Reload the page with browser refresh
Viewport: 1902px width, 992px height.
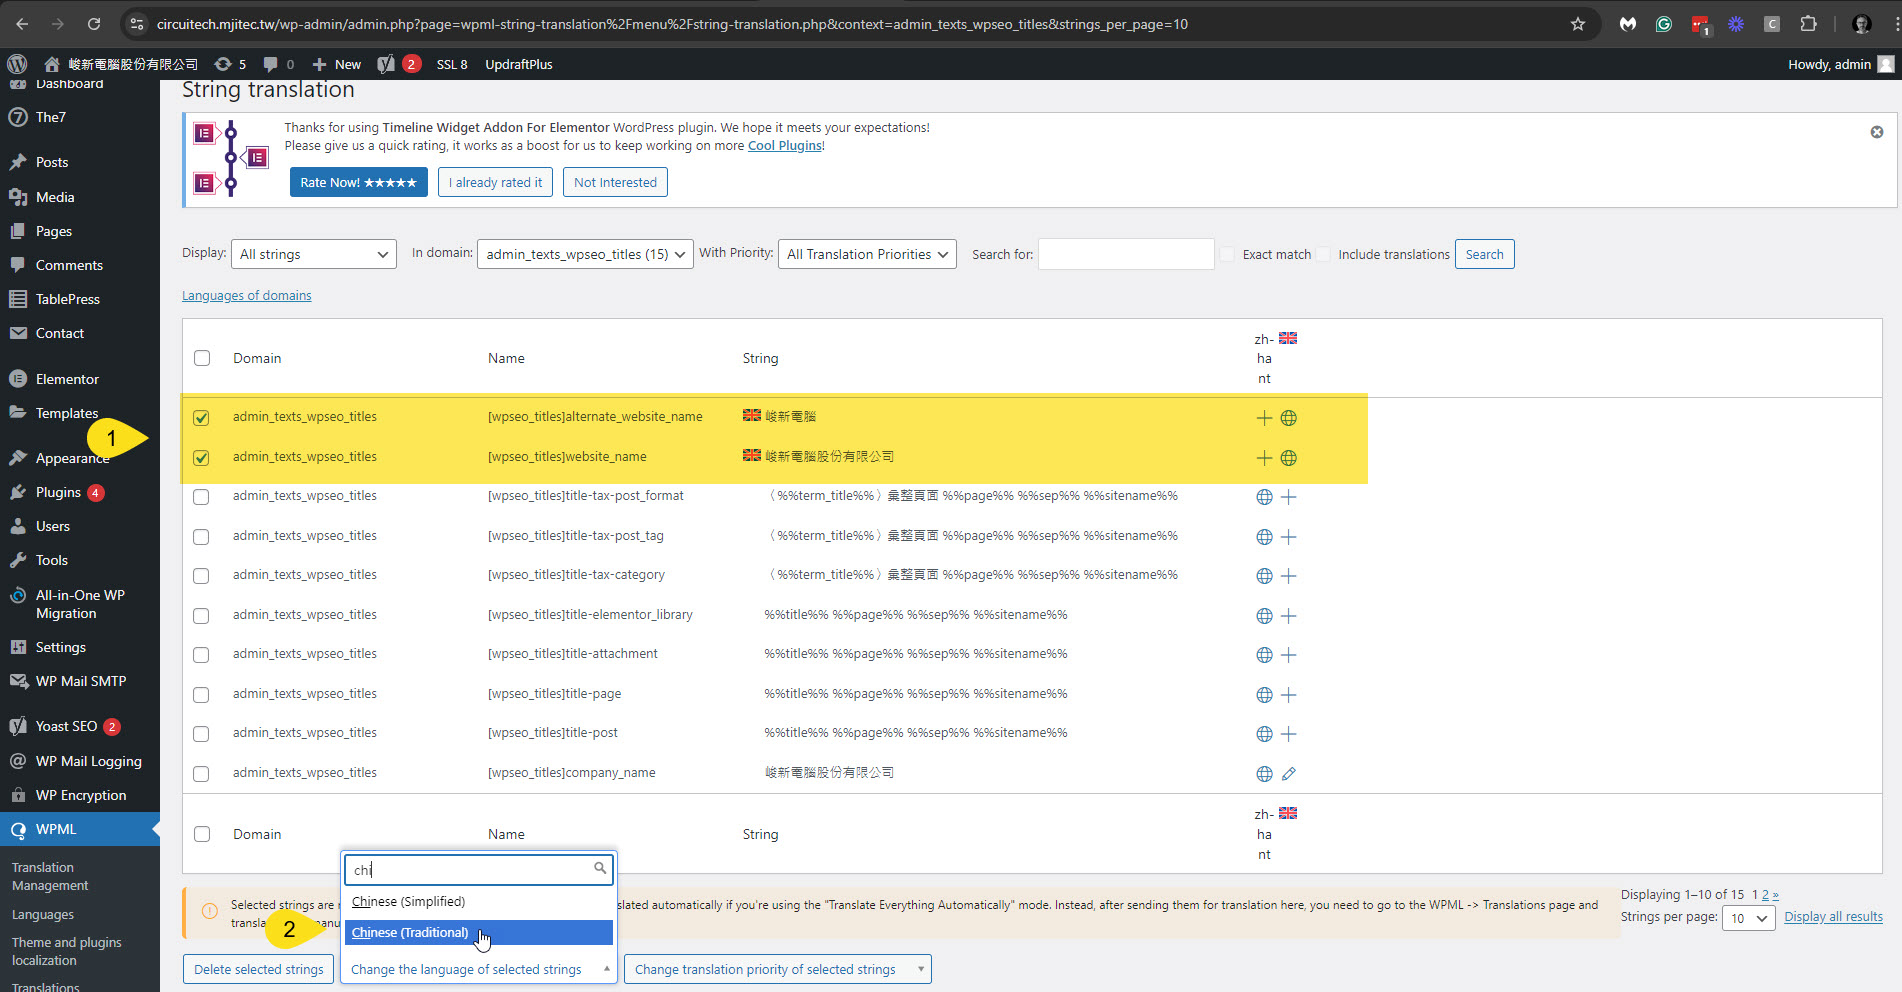(94, 24)
